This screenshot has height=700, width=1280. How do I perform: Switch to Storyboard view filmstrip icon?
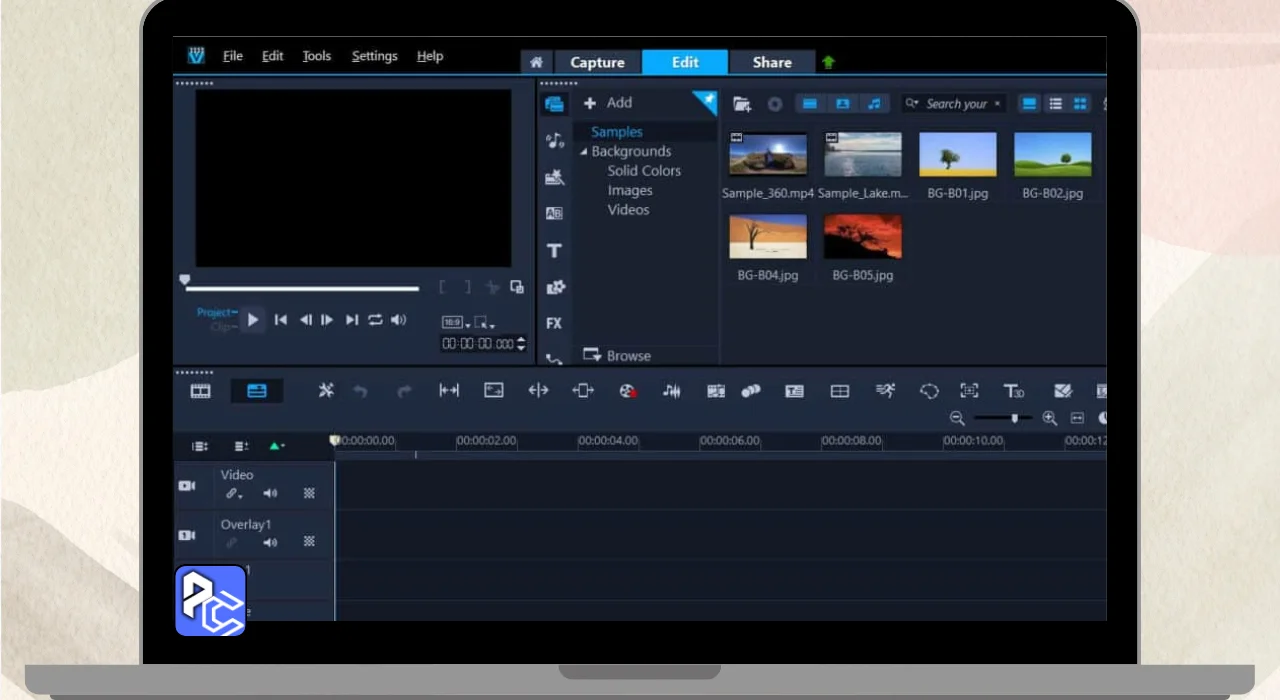point(201,391)
